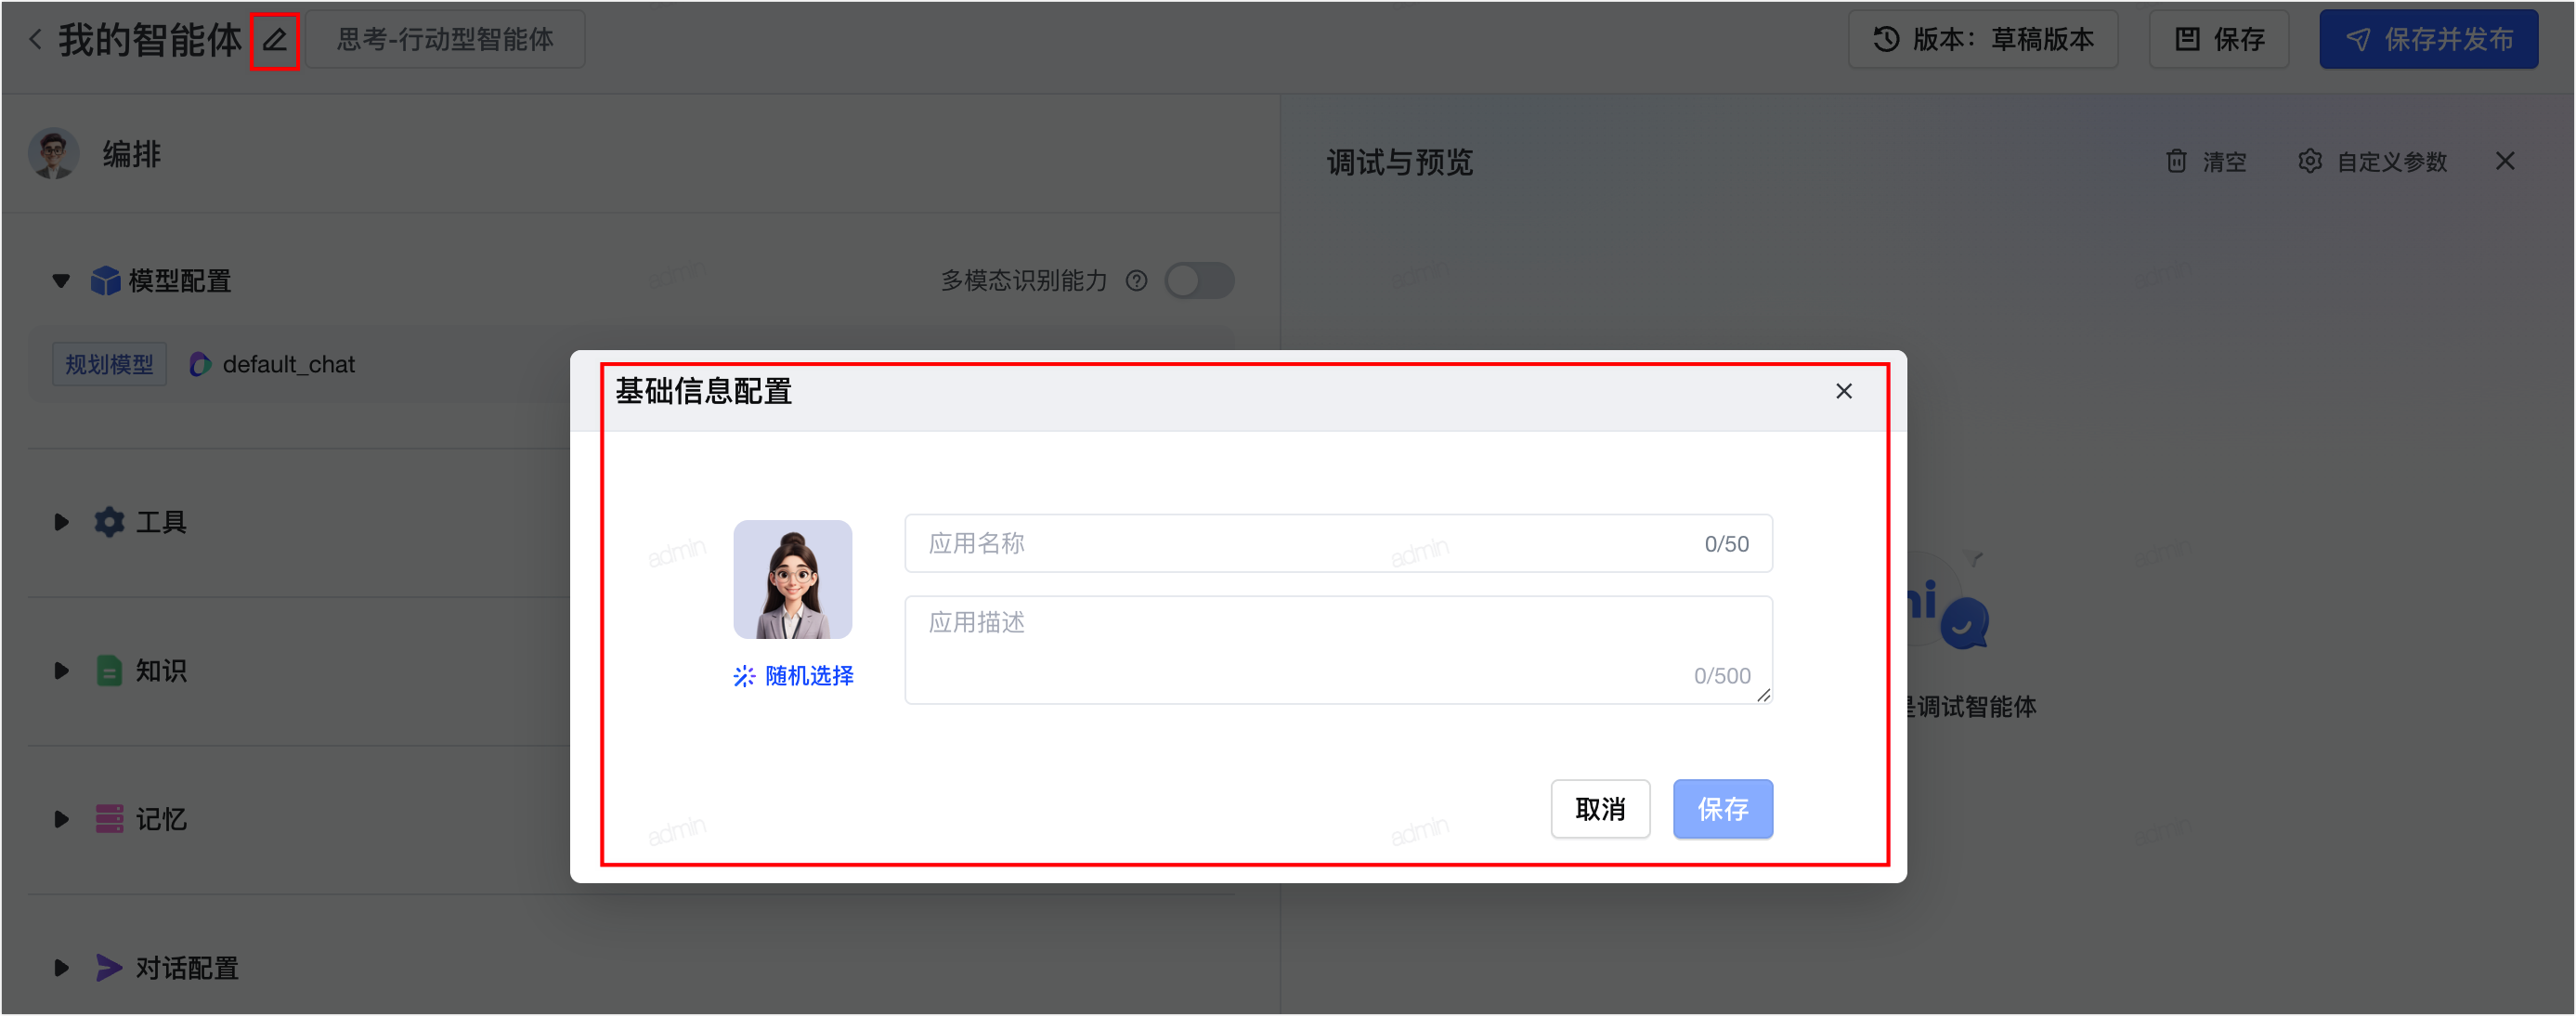Click the trash 清空 icon in debug panel

click(x=2176, y=161)
